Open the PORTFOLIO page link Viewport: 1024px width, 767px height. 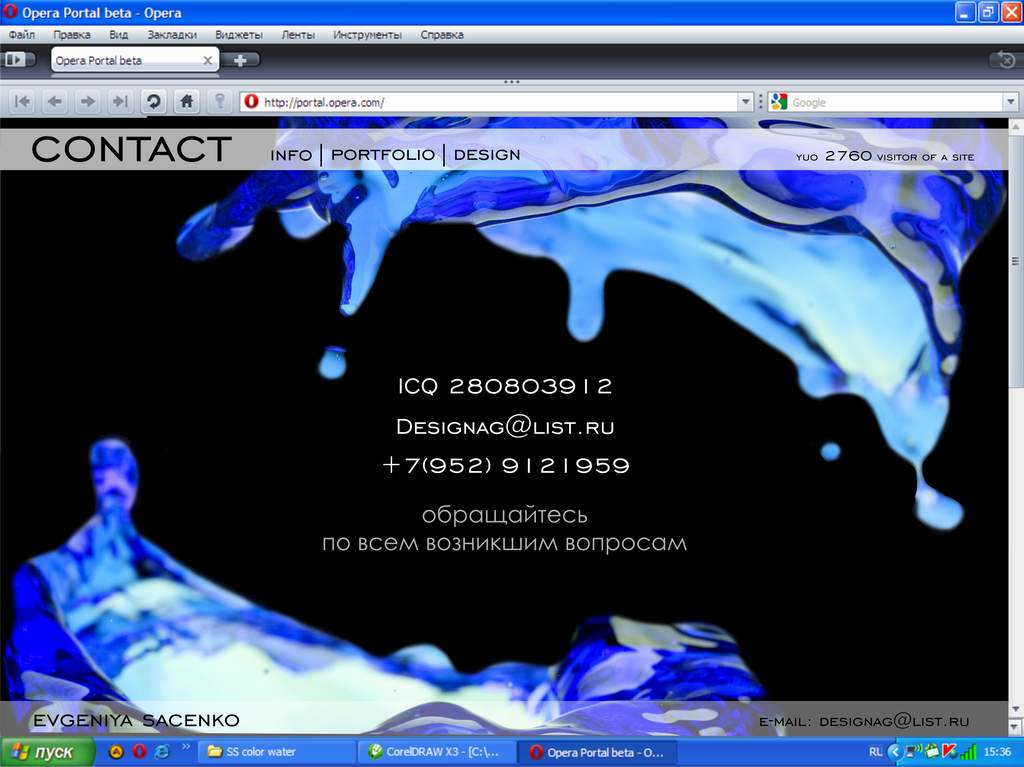(383, 155)
